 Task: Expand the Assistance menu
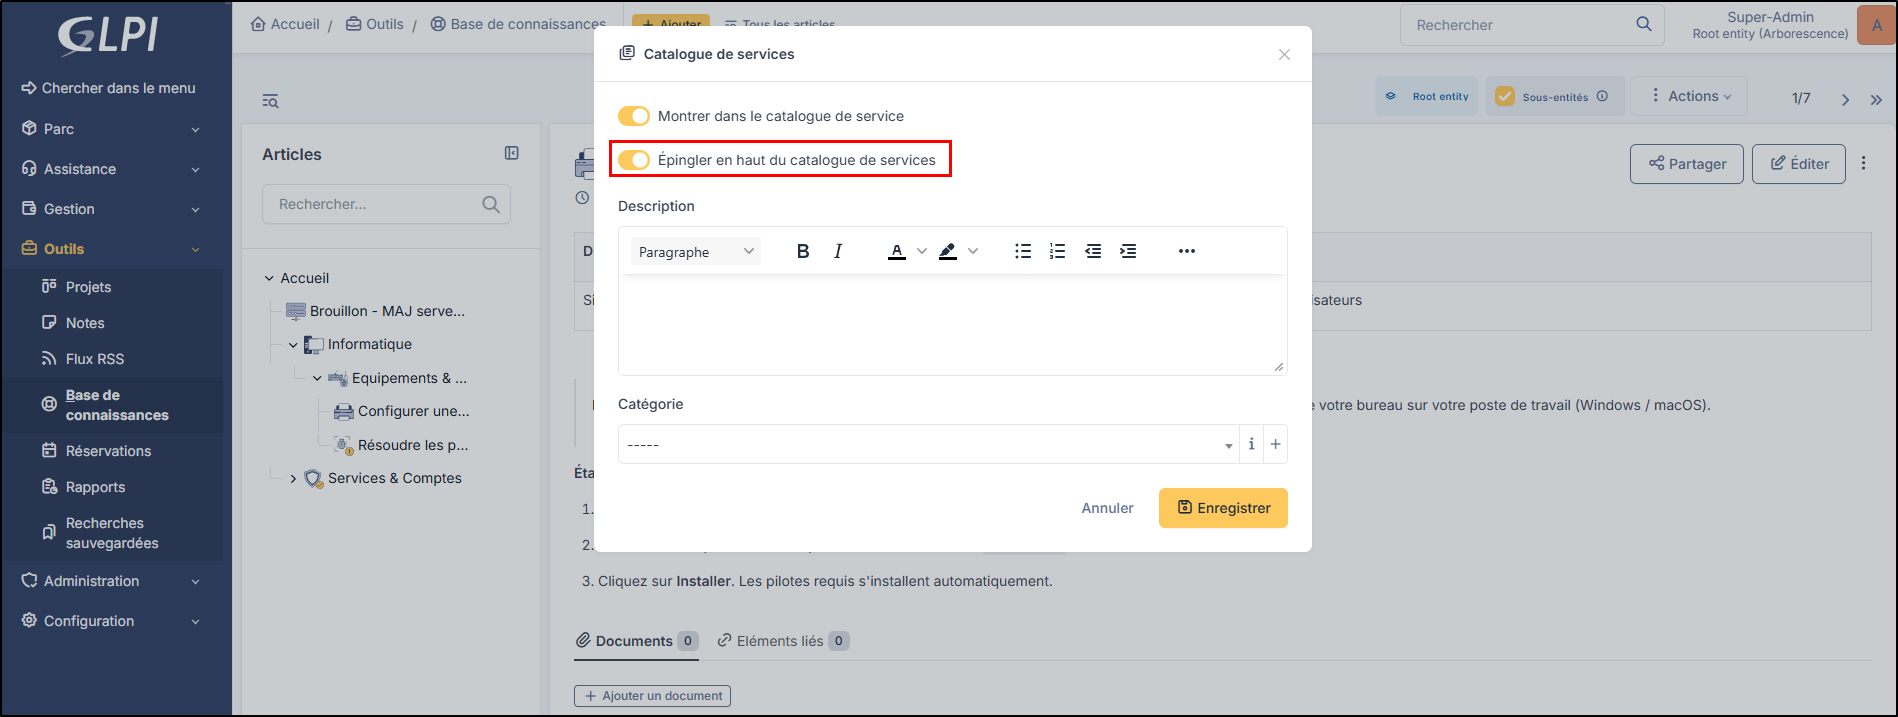point(111,169)
